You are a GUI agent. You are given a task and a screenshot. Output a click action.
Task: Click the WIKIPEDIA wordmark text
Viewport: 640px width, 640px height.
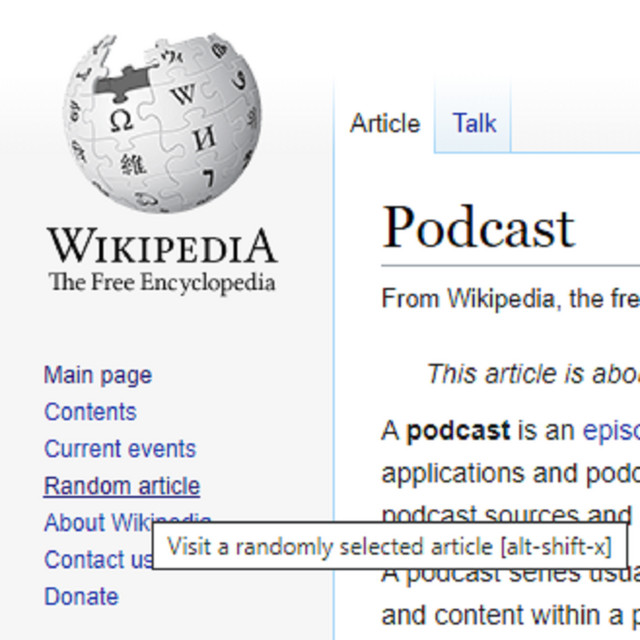coord(162,245)
